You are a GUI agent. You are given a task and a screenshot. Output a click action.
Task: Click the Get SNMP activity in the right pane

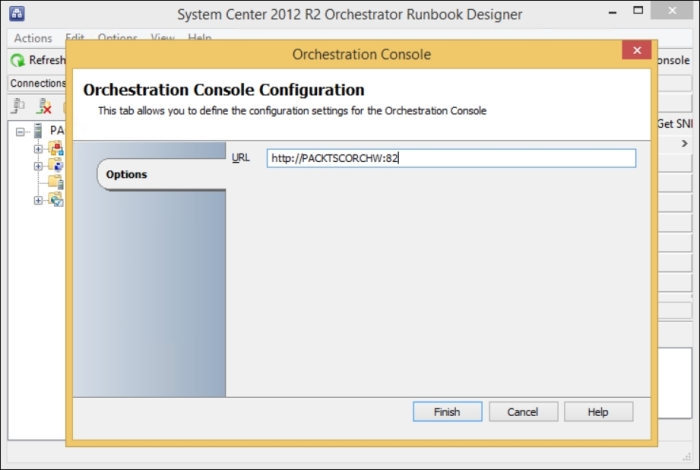[x=675, y=124]
